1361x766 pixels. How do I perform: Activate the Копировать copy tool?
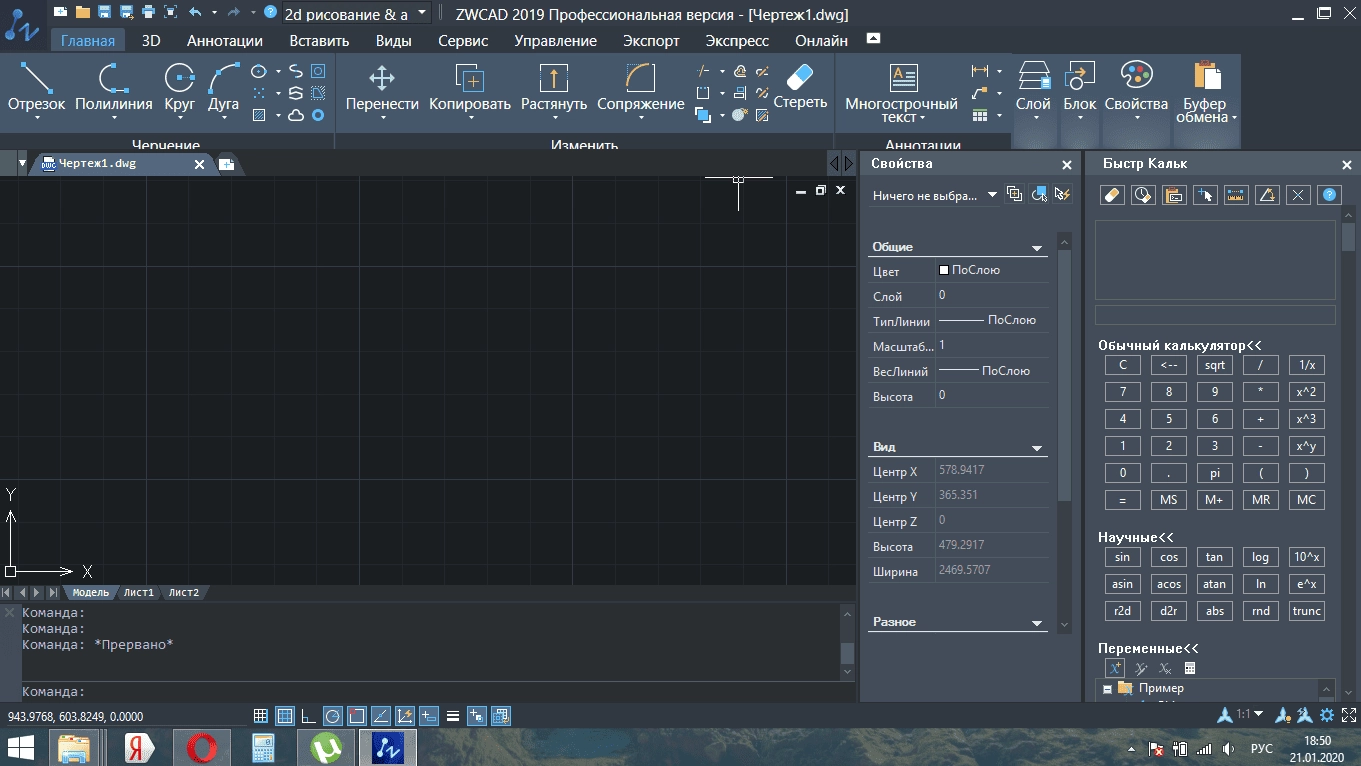469,88
